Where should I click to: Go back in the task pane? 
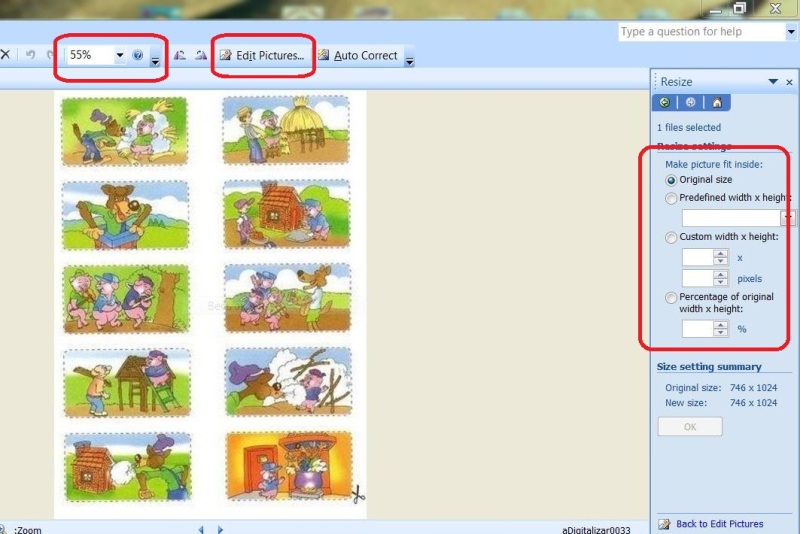click(664, 103)
